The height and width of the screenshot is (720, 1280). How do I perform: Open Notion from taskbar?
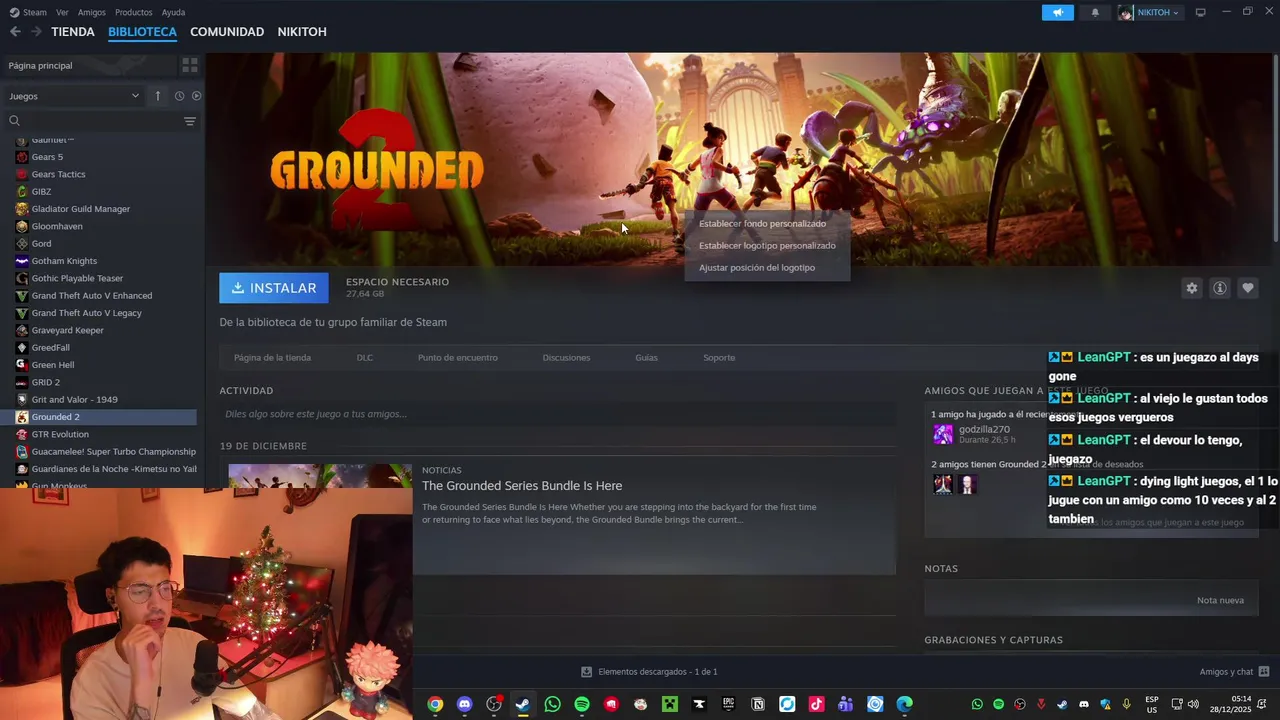[x=758, y=704]
